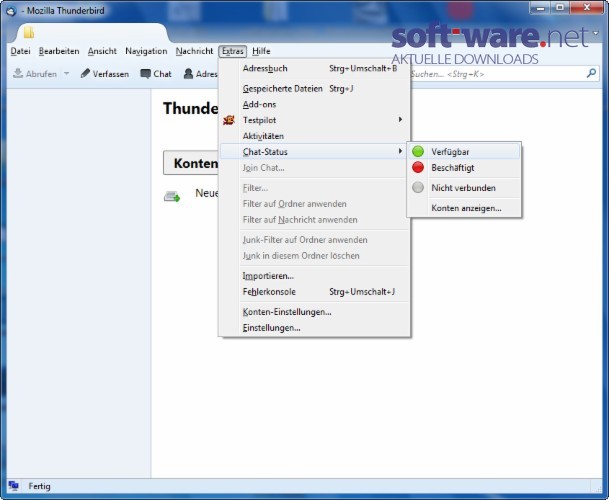Viewport: 609px width, 500px height.
Task: Choose Importieren... from the menu
Action: [315, 276]
